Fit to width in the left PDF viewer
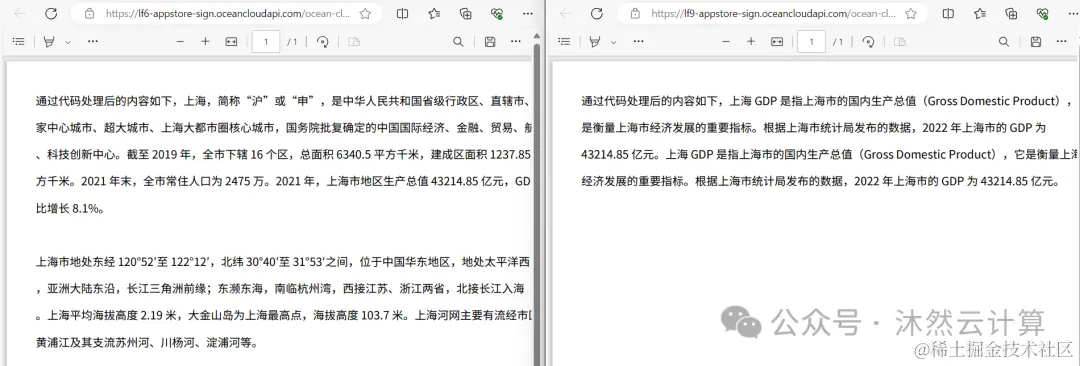The height and width of the screenshot is (366, 1080). pyautogui.click(x=231, y=42)
